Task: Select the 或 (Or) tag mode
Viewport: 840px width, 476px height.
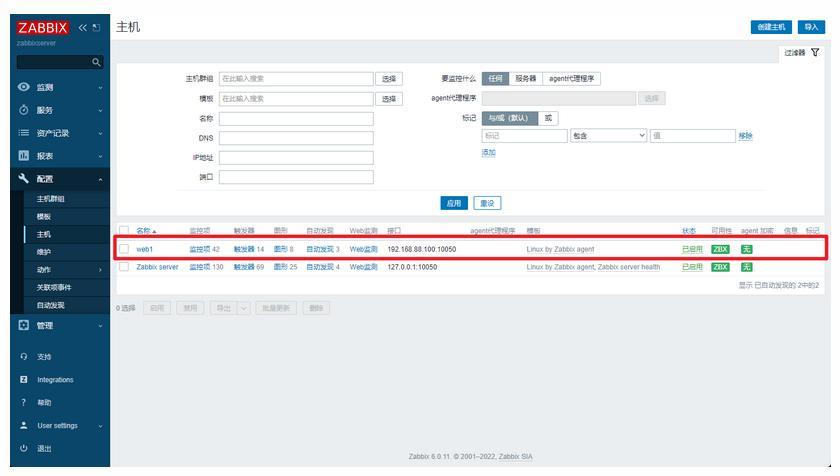Action: point(548,118)
